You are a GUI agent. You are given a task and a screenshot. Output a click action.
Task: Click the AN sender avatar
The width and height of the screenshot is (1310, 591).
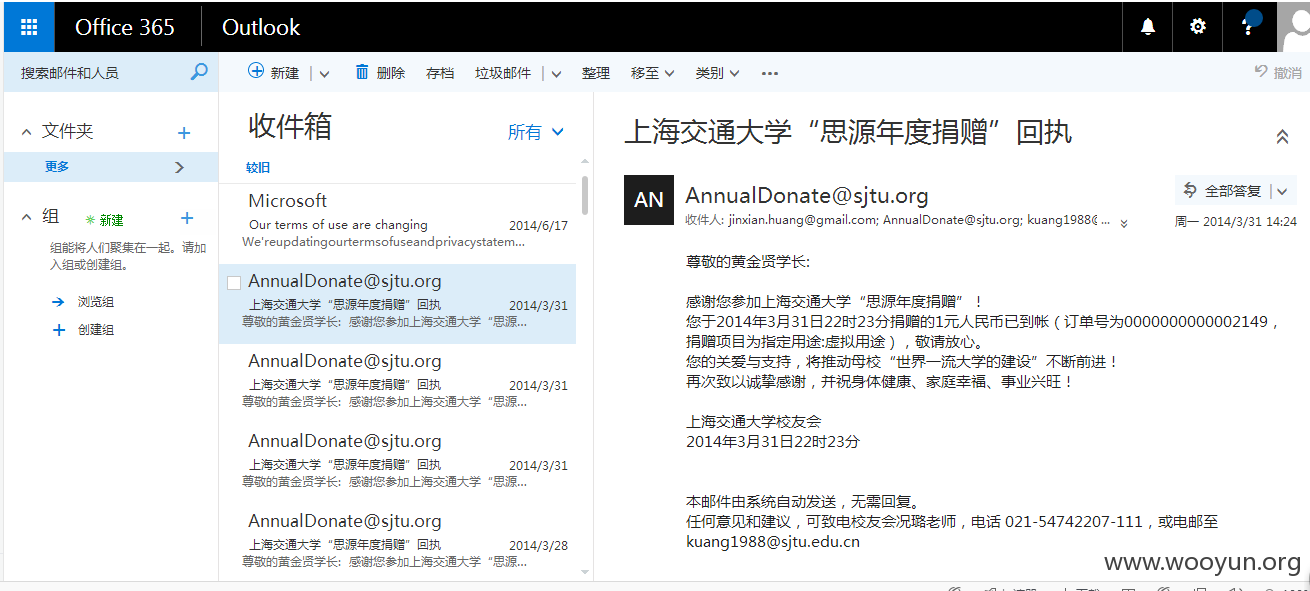(x=649, y=199)
